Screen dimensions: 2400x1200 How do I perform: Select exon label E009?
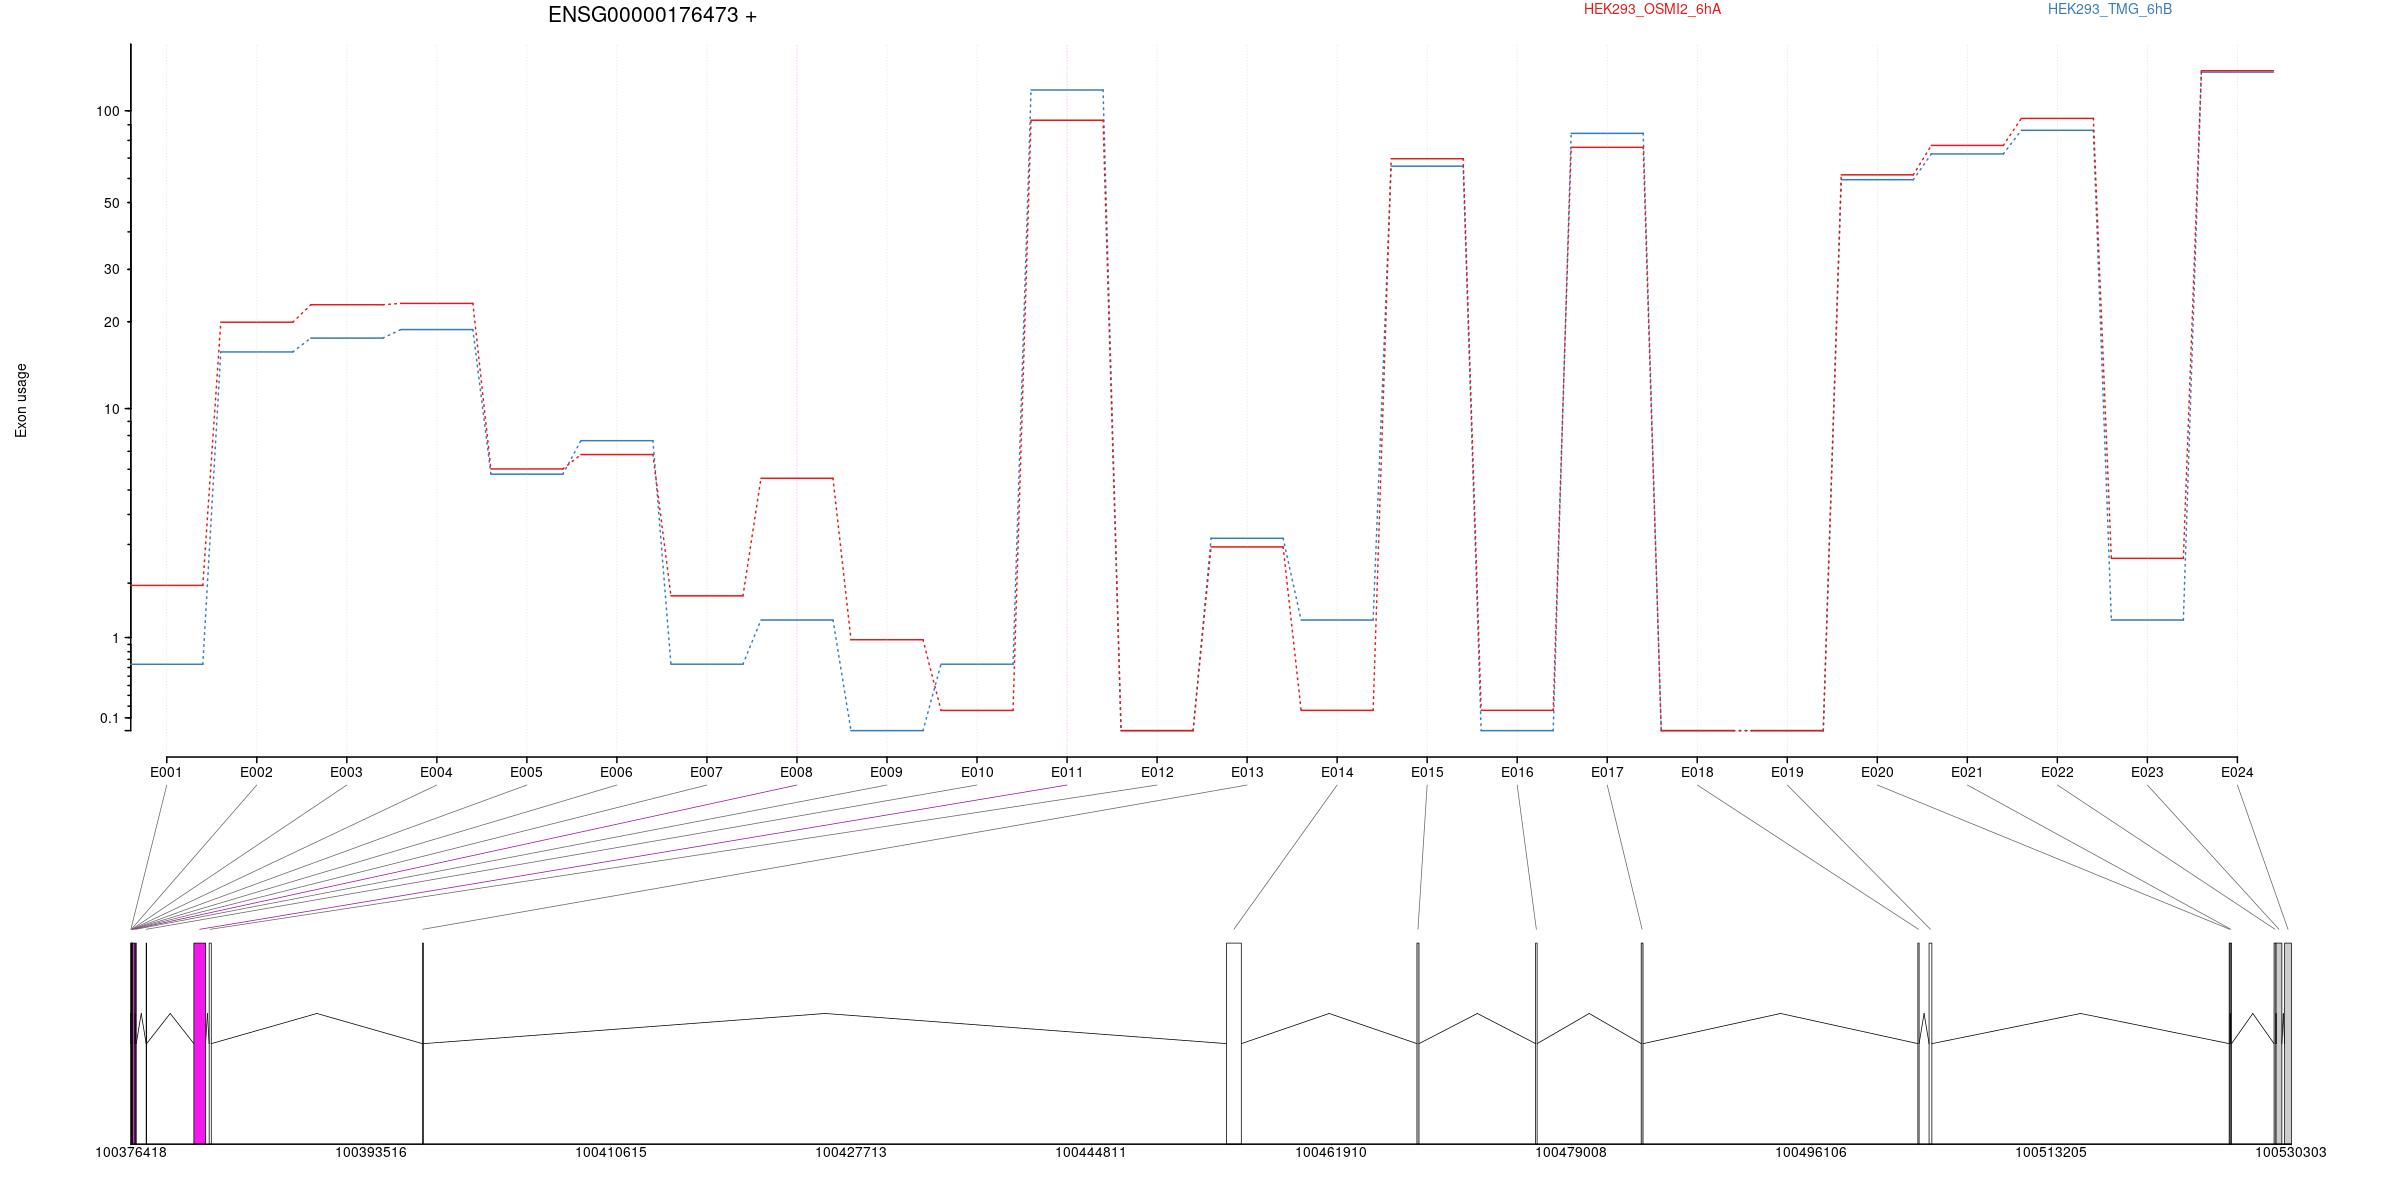[886, 772]
